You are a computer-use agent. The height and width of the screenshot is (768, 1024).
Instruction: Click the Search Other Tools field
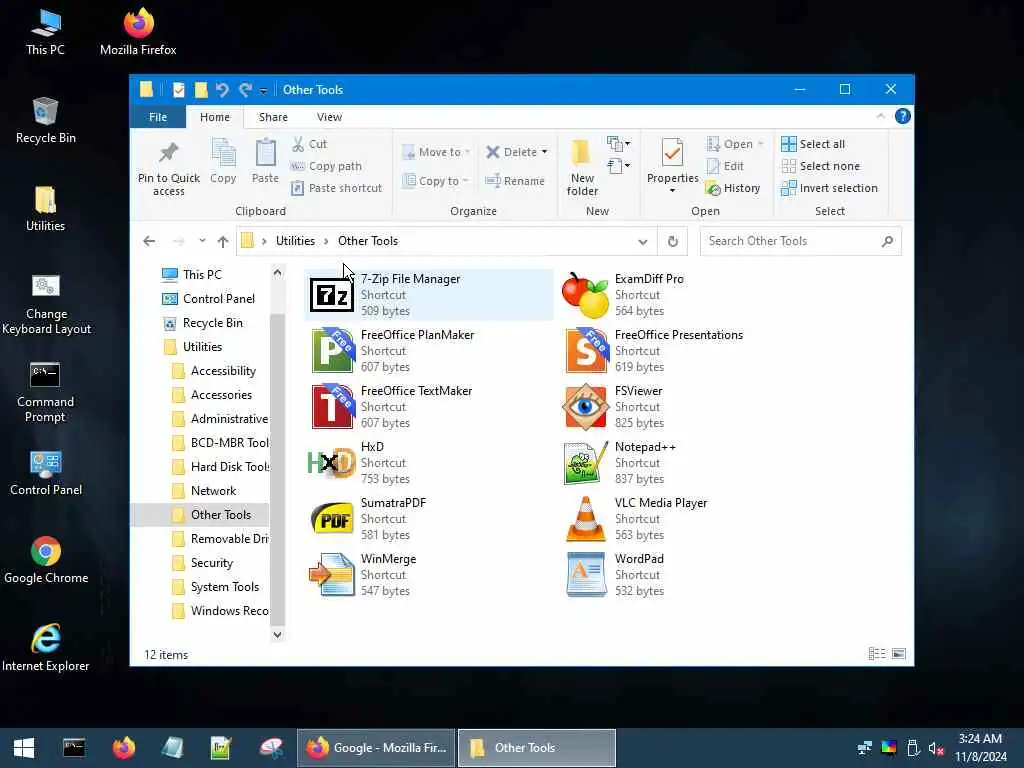[x=801, y=241]
